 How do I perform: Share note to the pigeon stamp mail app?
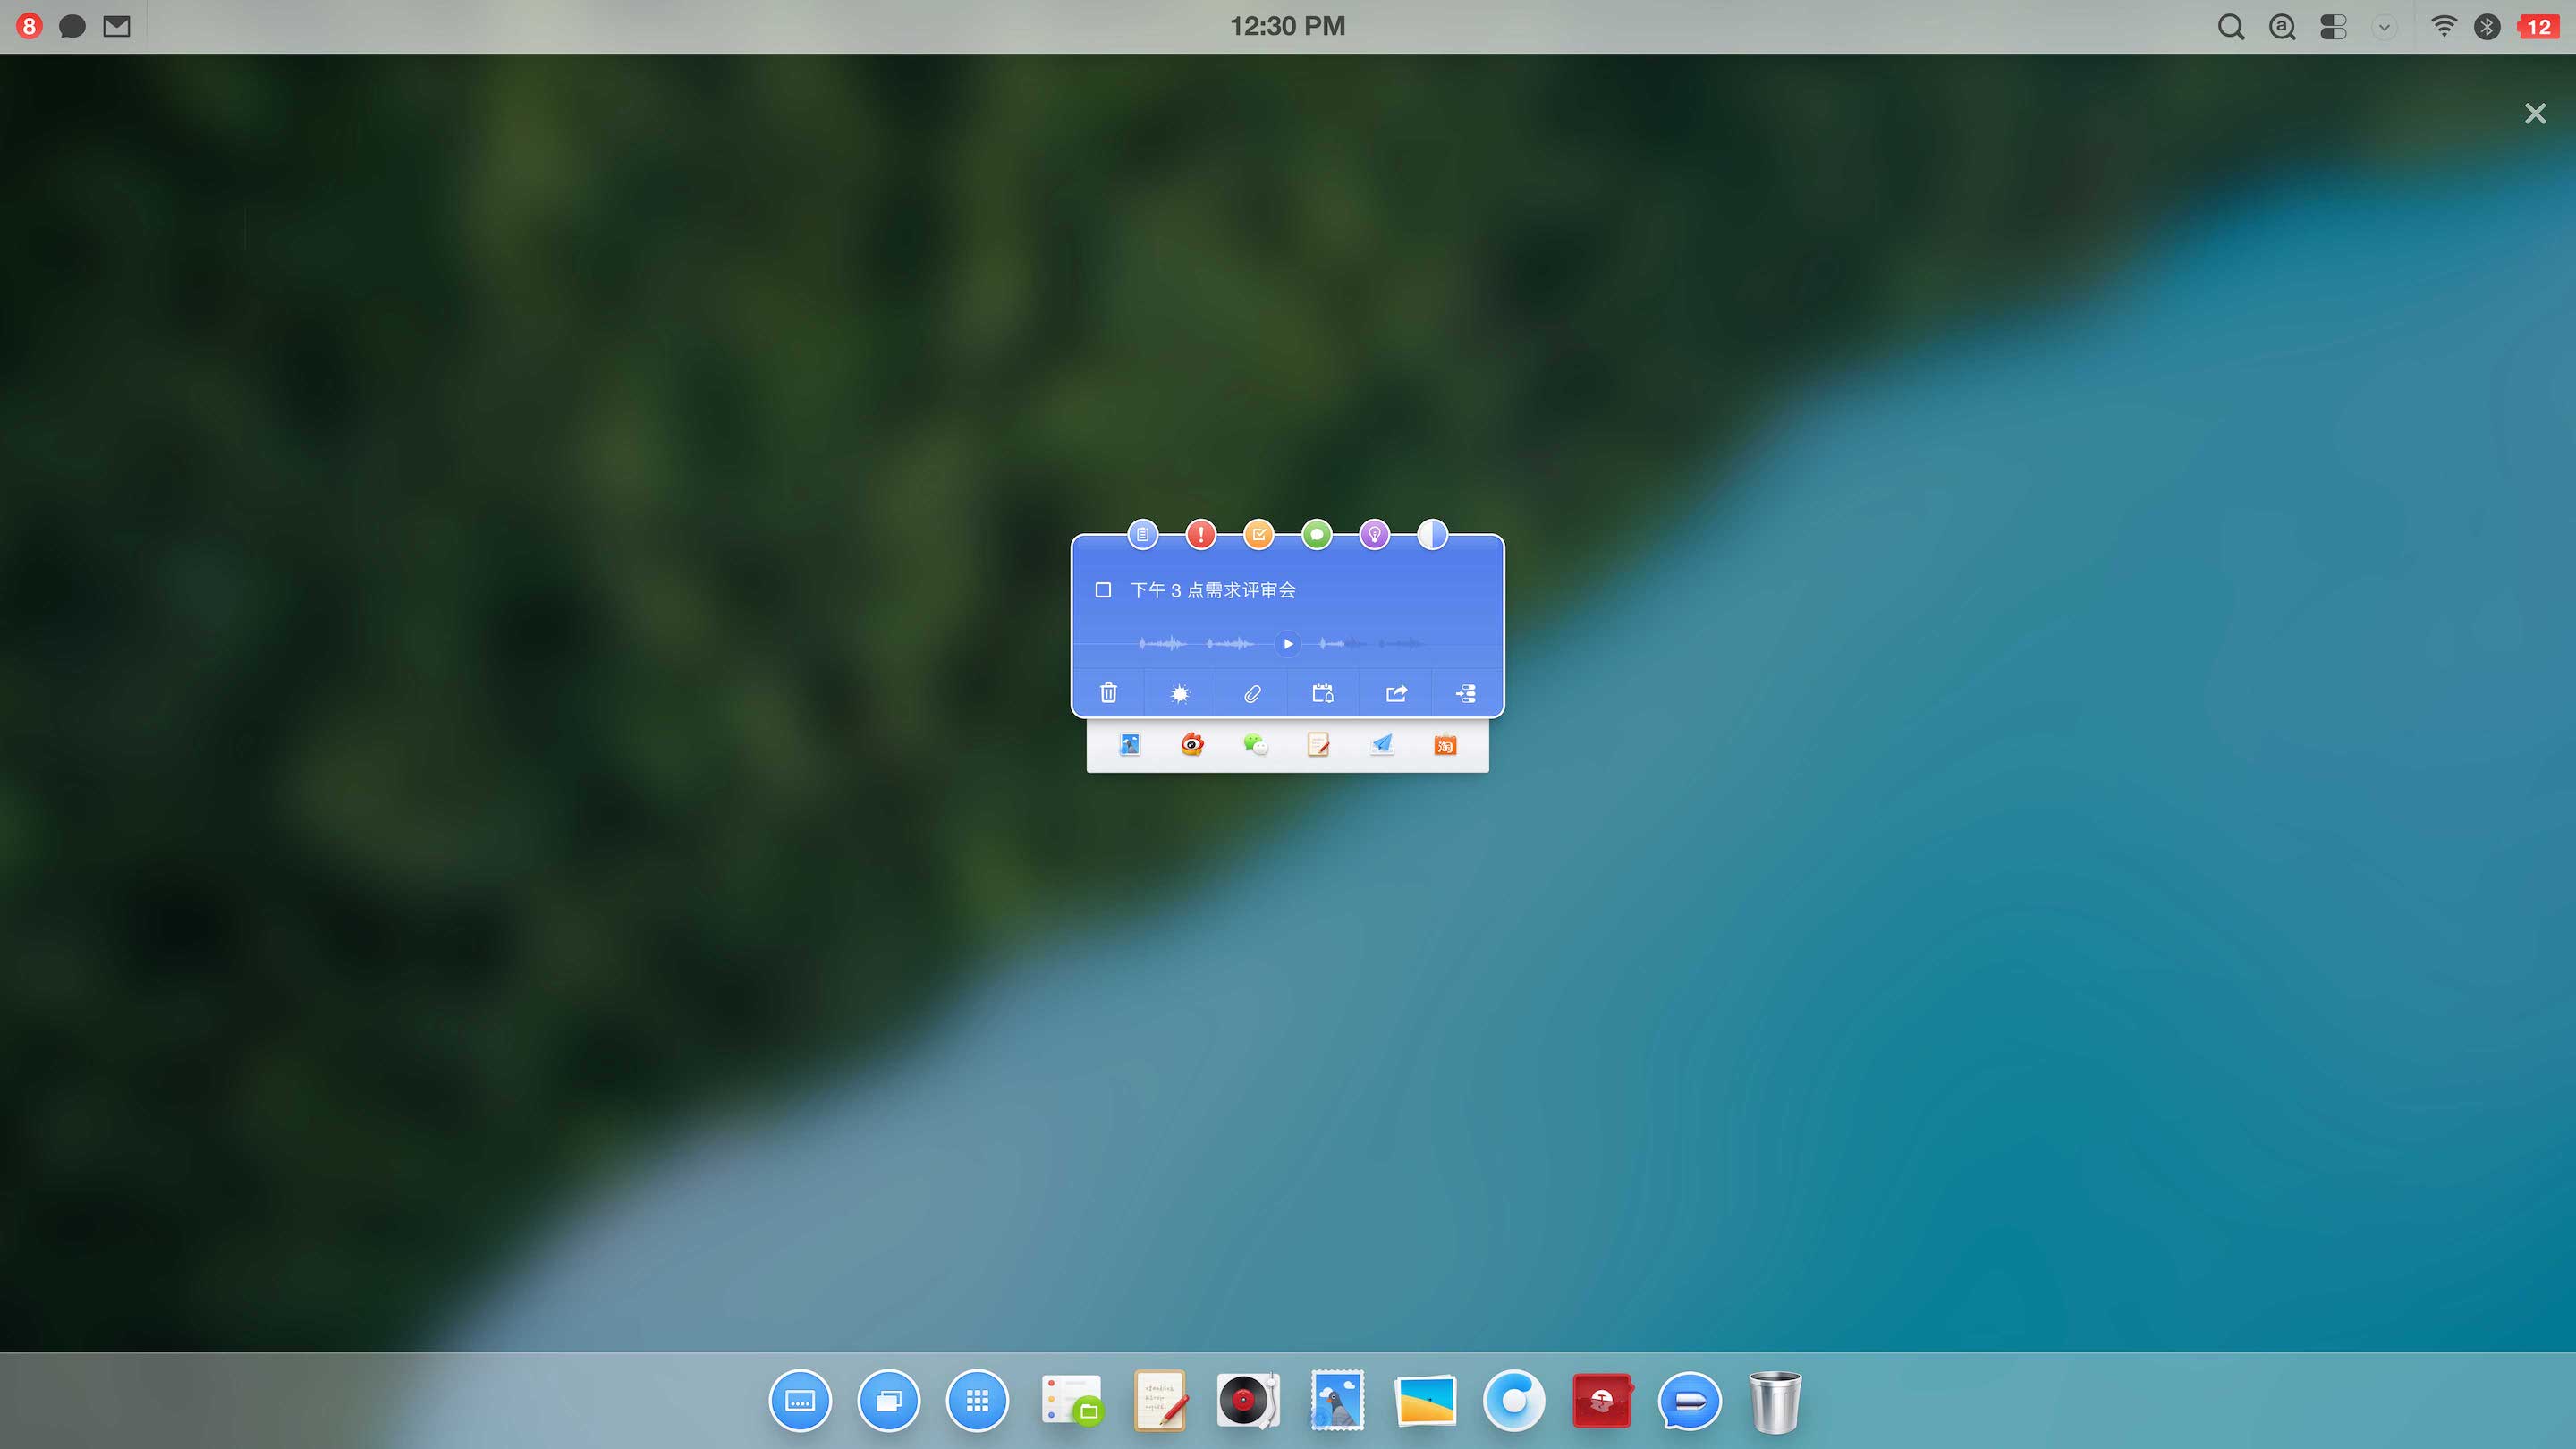point(1130,744)
